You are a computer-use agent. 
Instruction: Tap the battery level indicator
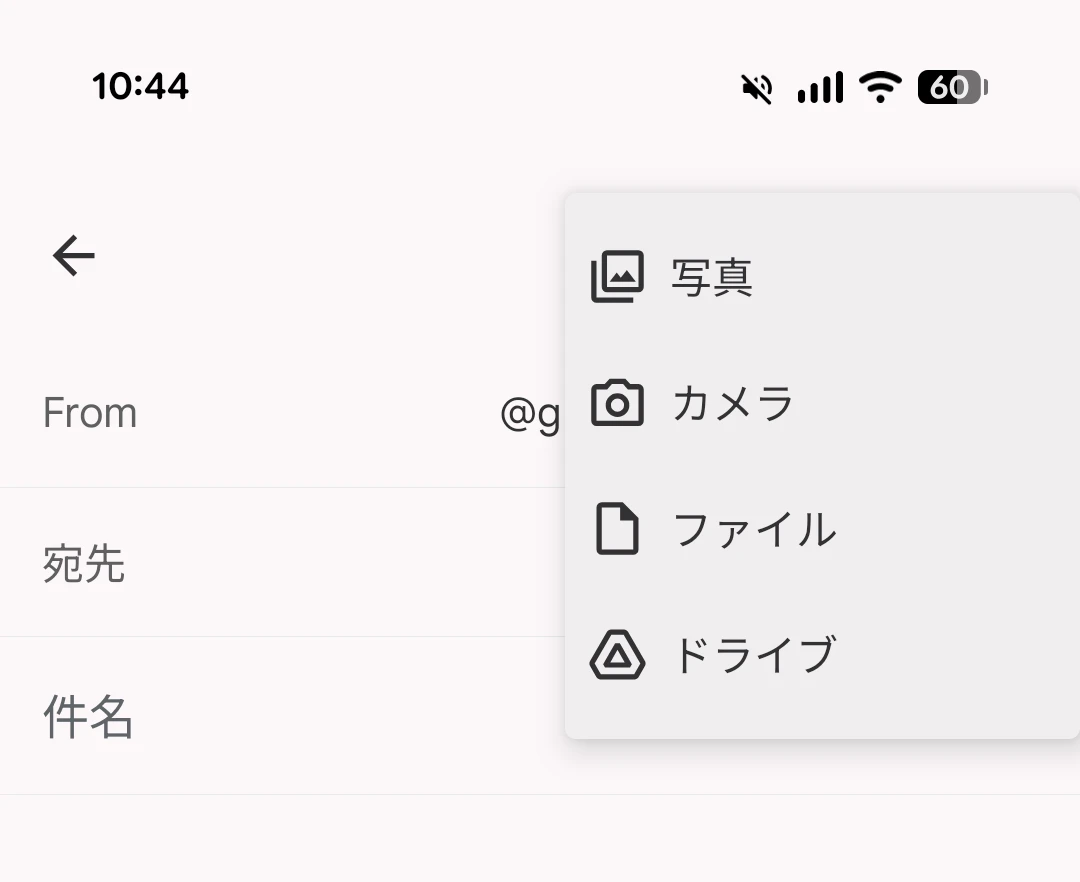(x=952, y=88)
